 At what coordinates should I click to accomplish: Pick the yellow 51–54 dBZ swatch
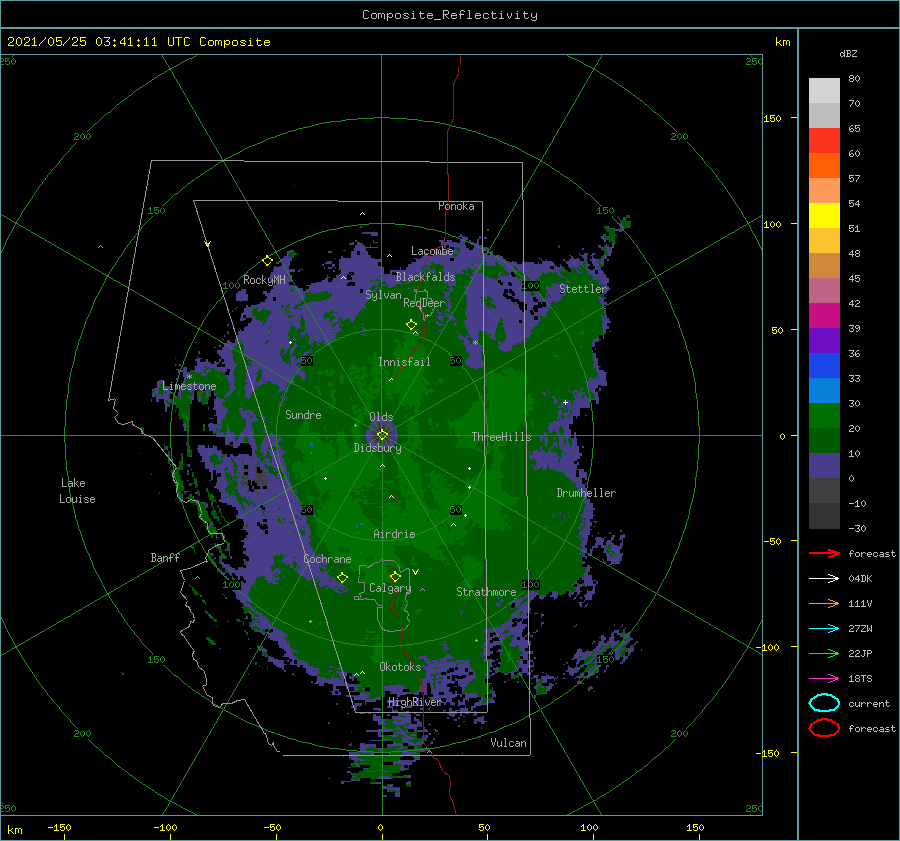tap(824, 216)
